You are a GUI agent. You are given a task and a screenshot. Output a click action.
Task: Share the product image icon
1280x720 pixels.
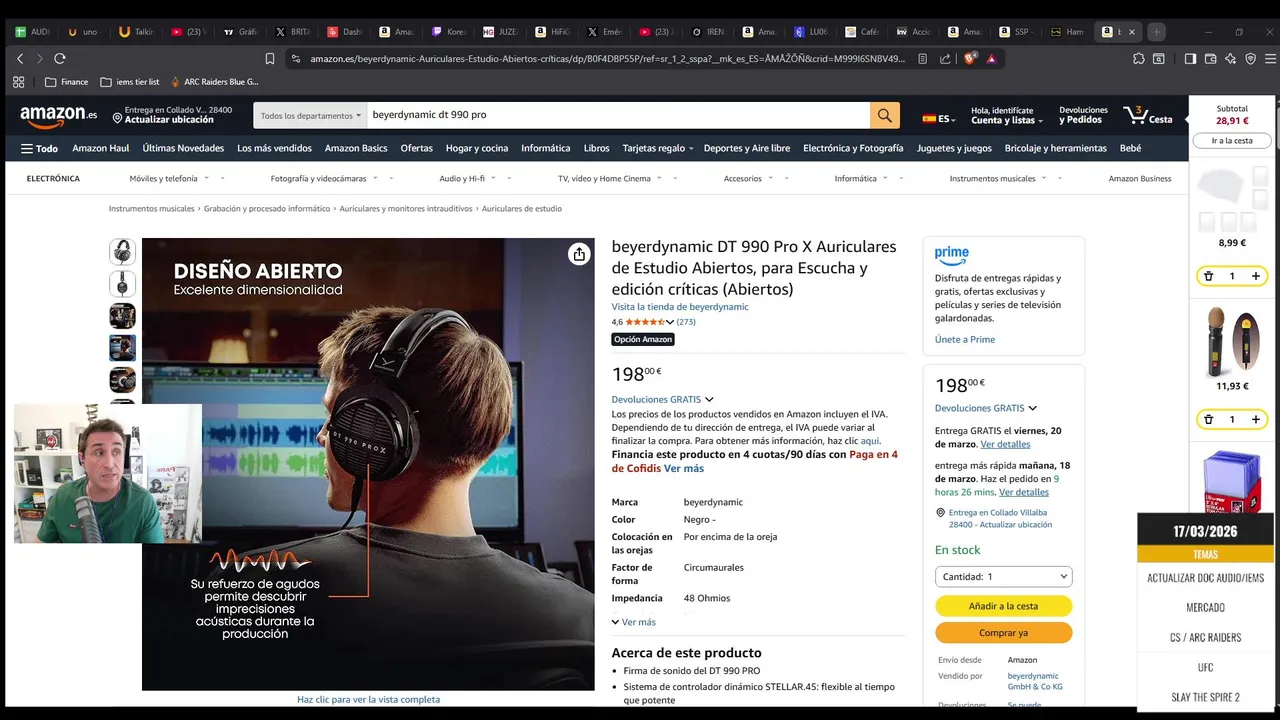point(579,254)
